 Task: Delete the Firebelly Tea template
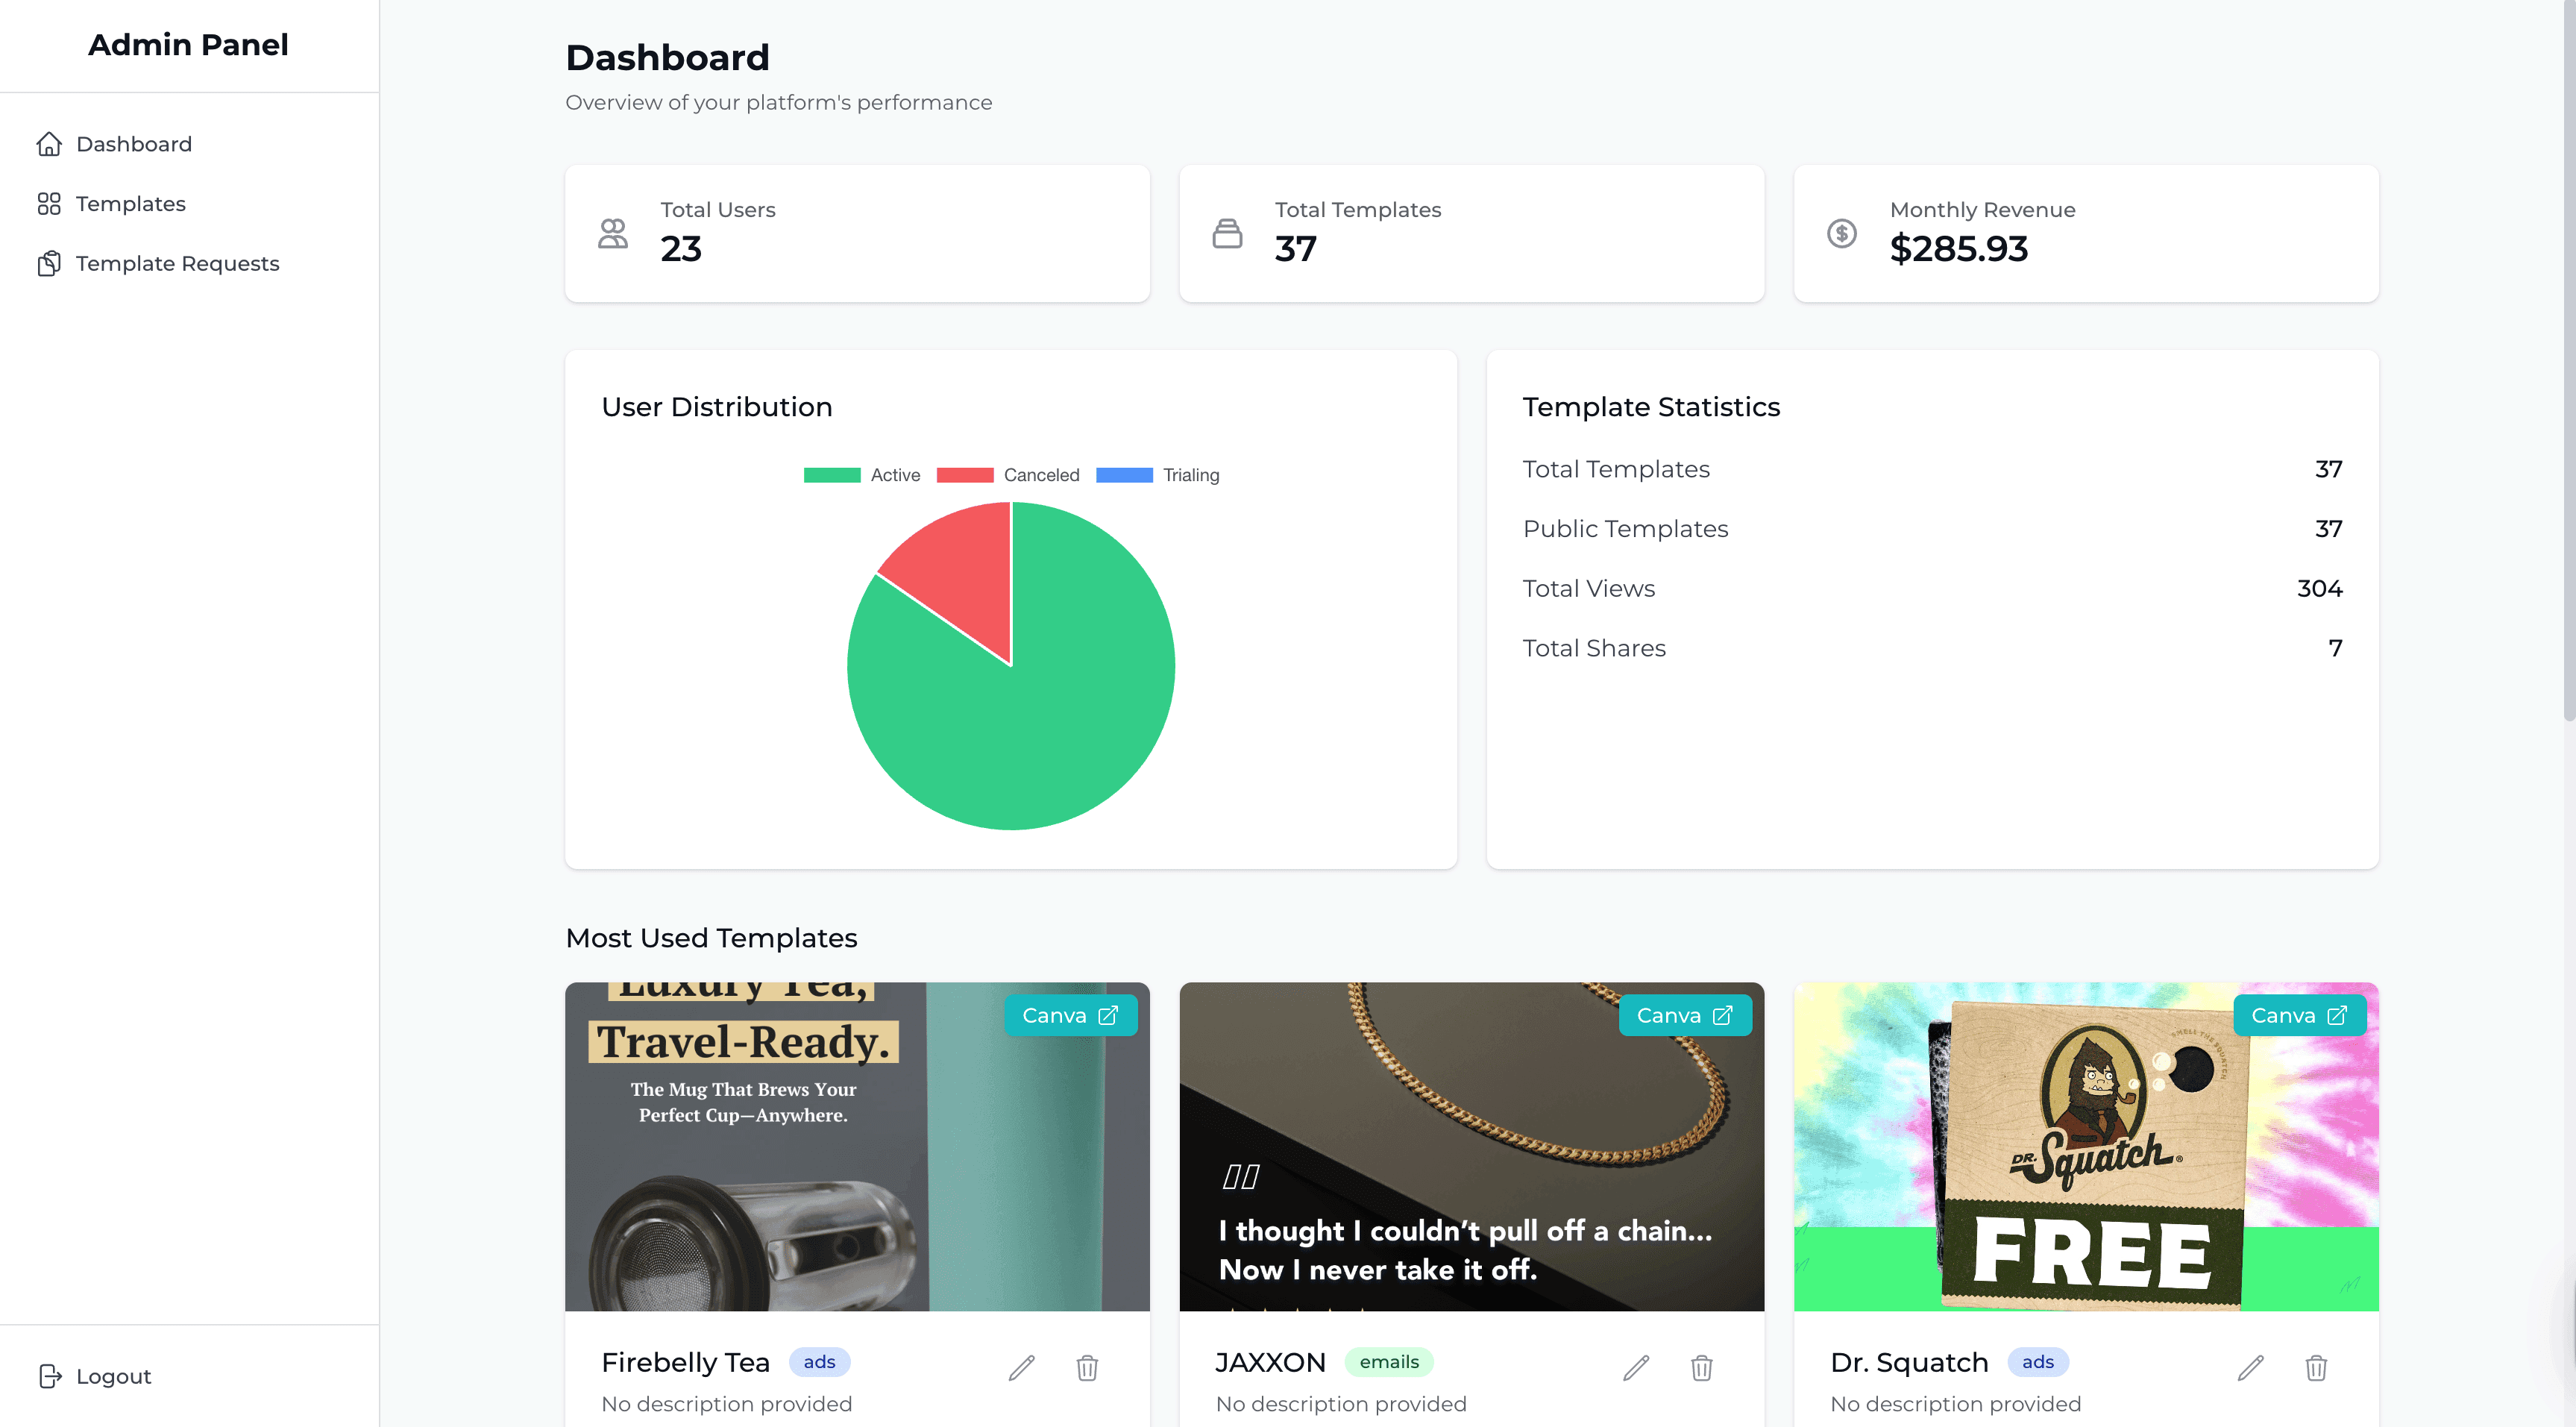1087,1367
